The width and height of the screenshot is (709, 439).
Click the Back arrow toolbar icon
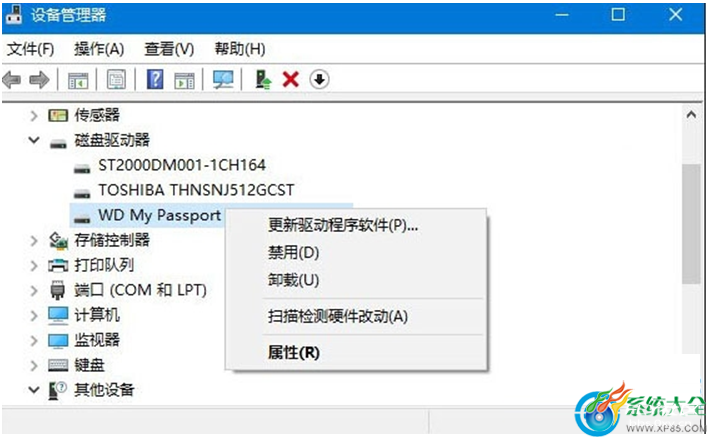coord(12,80)
